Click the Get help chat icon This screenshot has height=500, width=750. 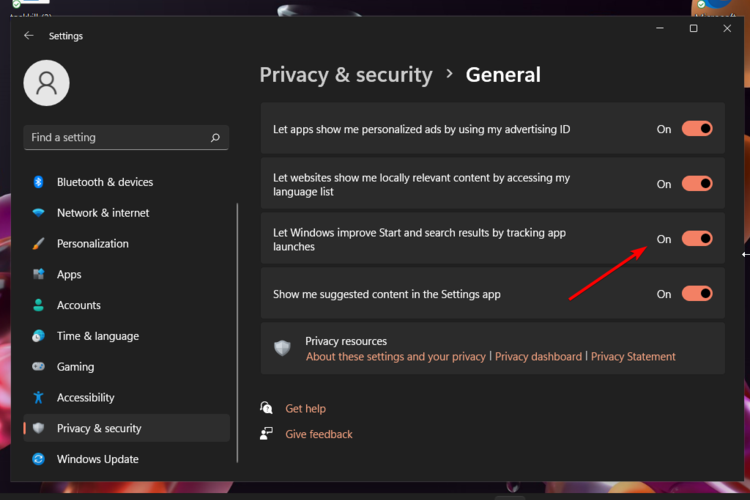coord(266,408)
